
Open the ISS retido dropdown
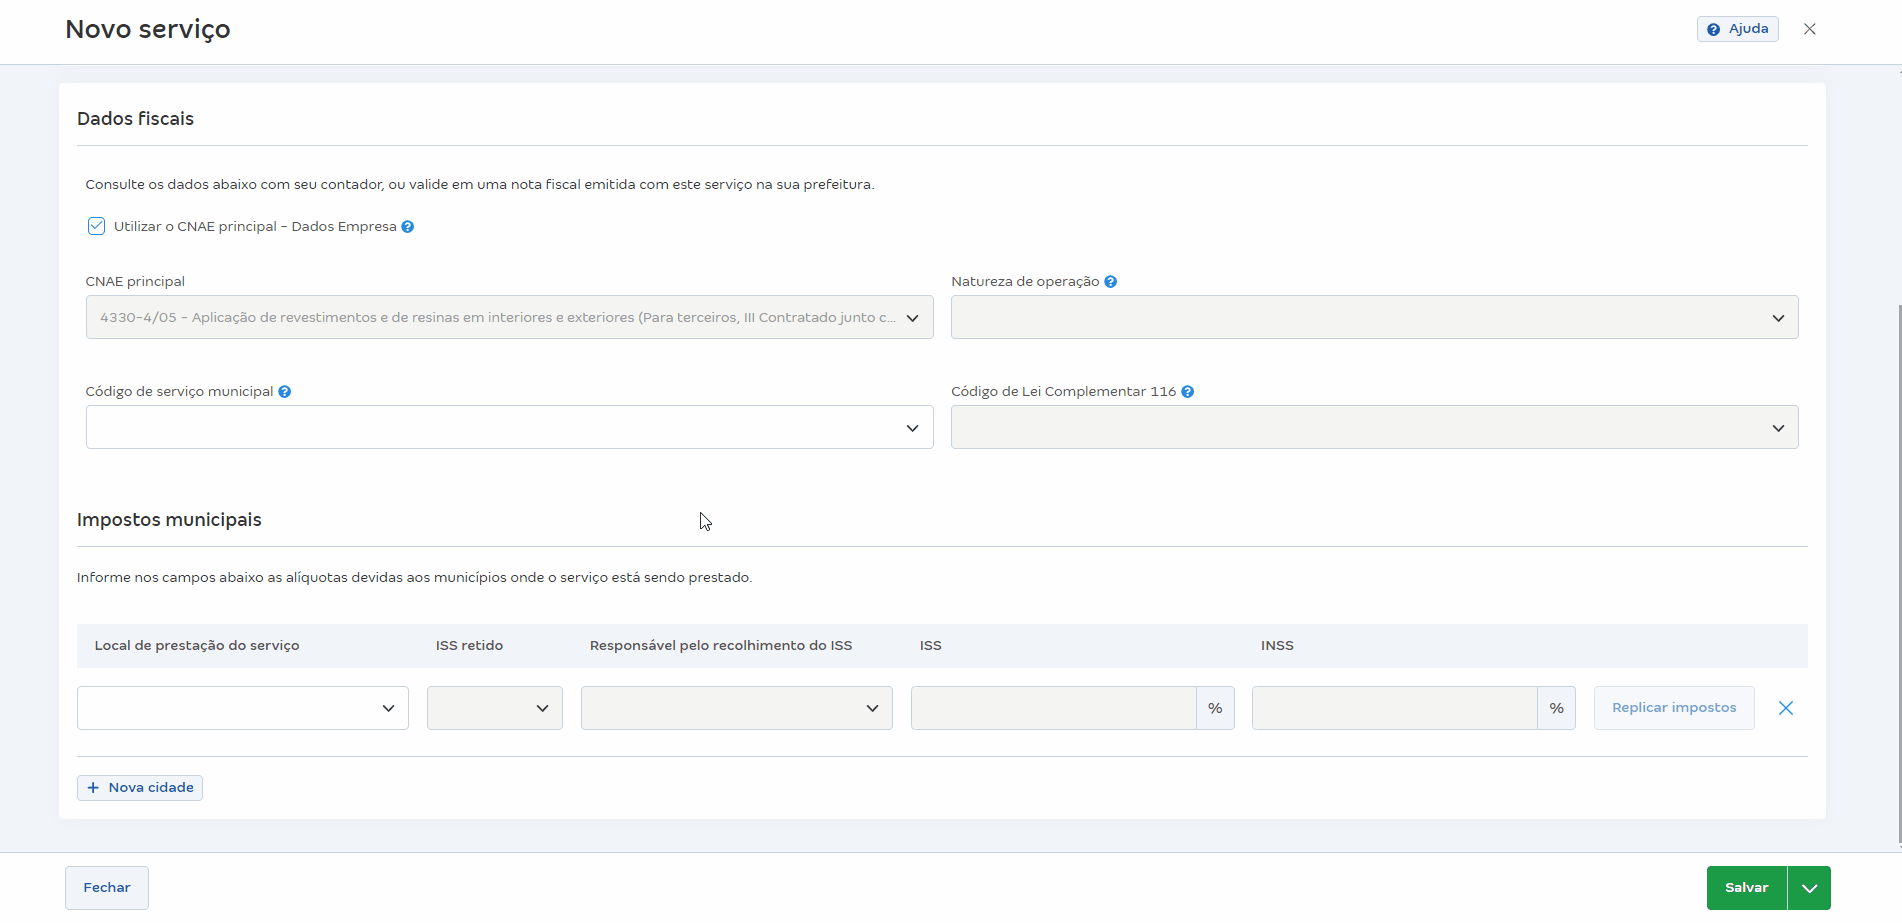pos(494,708)
